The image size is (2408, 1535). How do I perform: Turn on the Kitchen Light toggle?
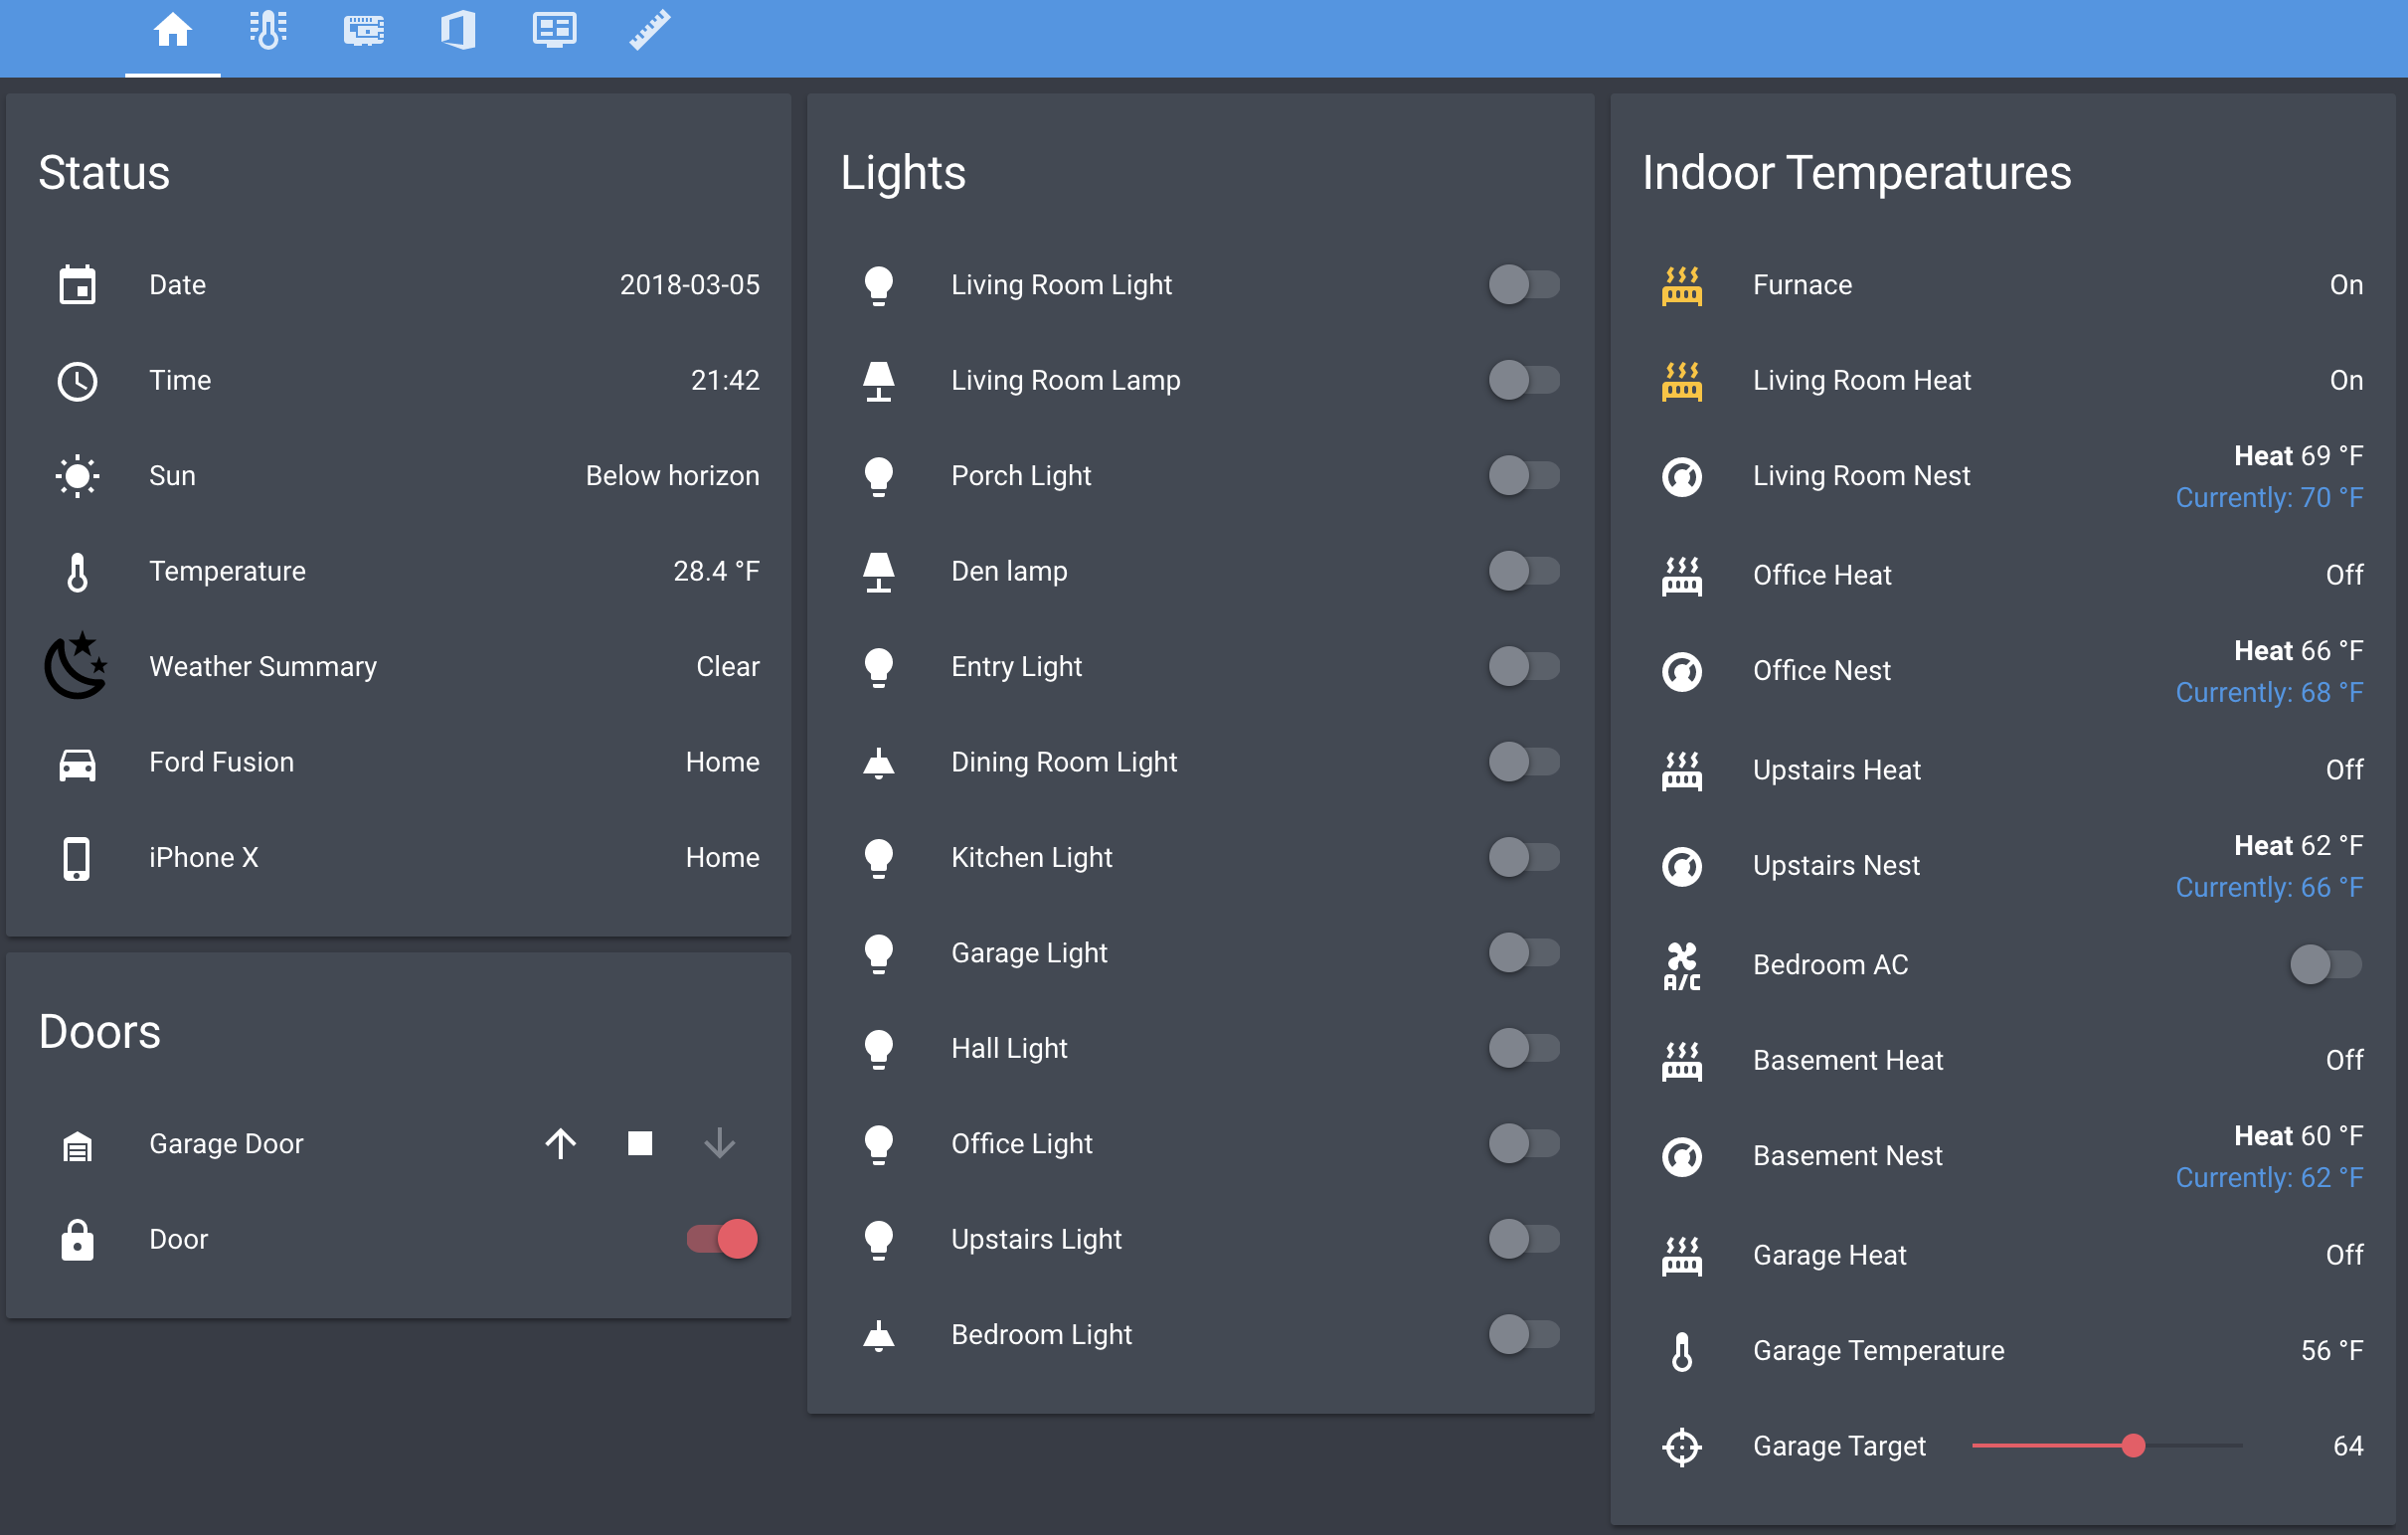click(x=1523, y=857)
